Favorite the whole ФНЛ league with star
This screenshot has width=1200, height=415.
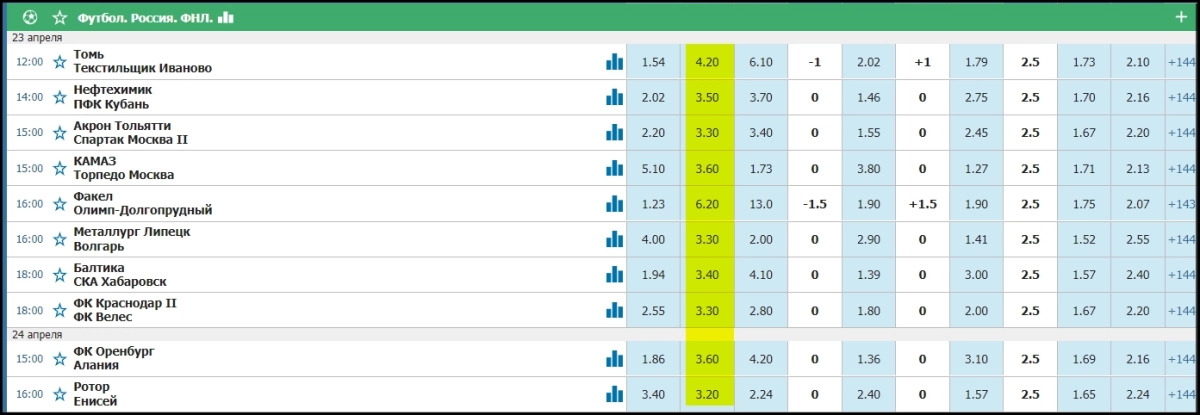click(60, 17)
